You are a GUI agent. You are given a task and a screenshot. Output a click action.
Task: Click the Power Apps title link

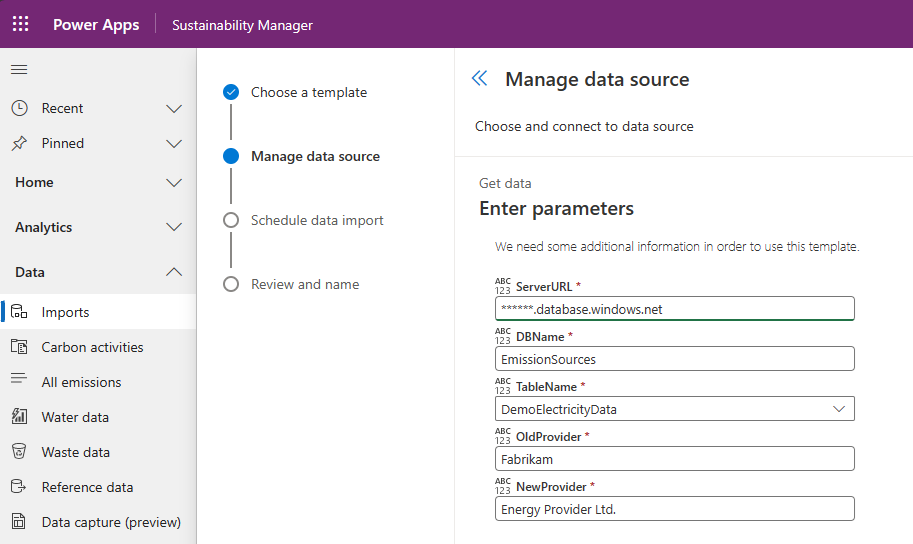click(96, 24)
